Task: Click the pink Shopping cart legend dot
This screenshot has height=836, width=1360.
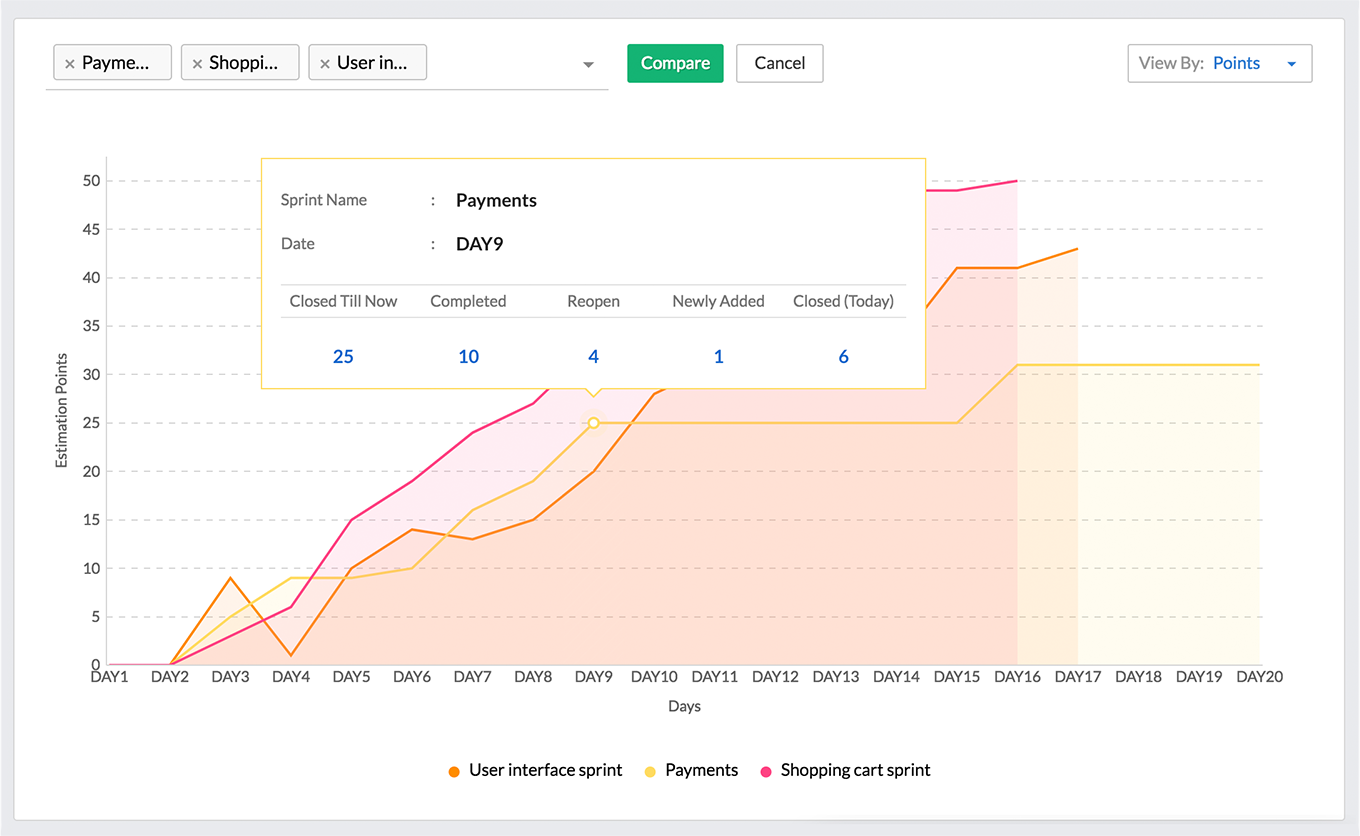Action: tap(766, 771)
